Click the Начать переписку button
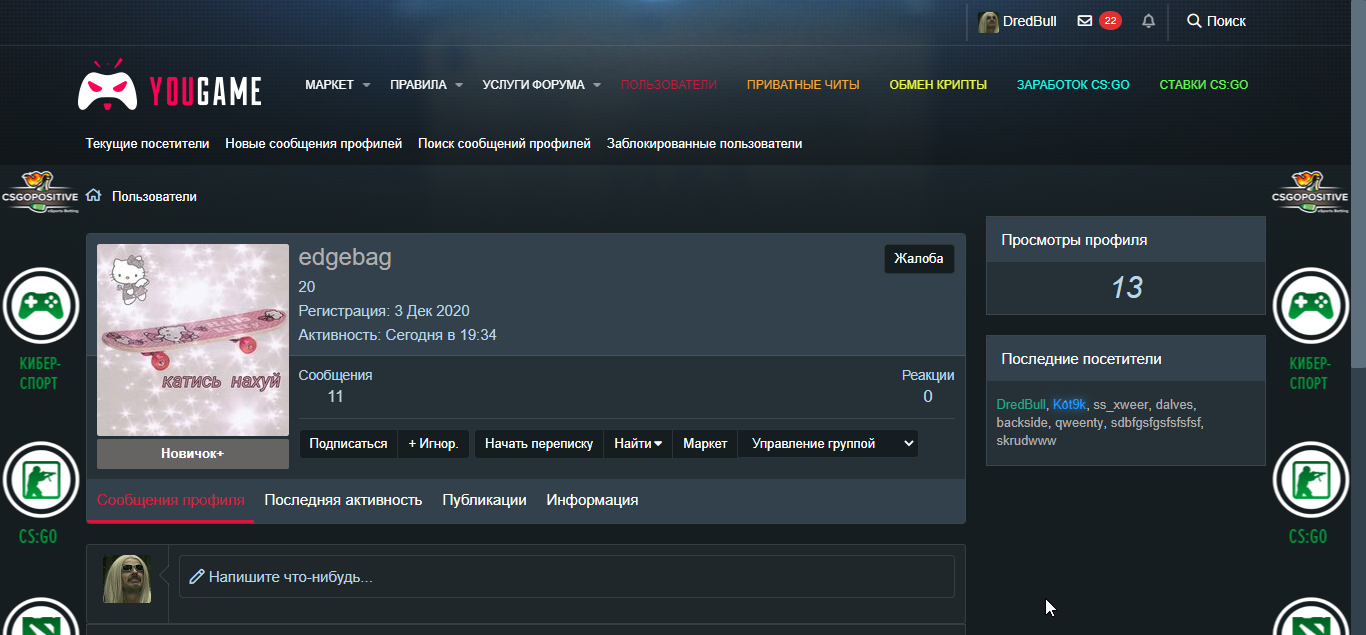 click(x=539, y=443)
